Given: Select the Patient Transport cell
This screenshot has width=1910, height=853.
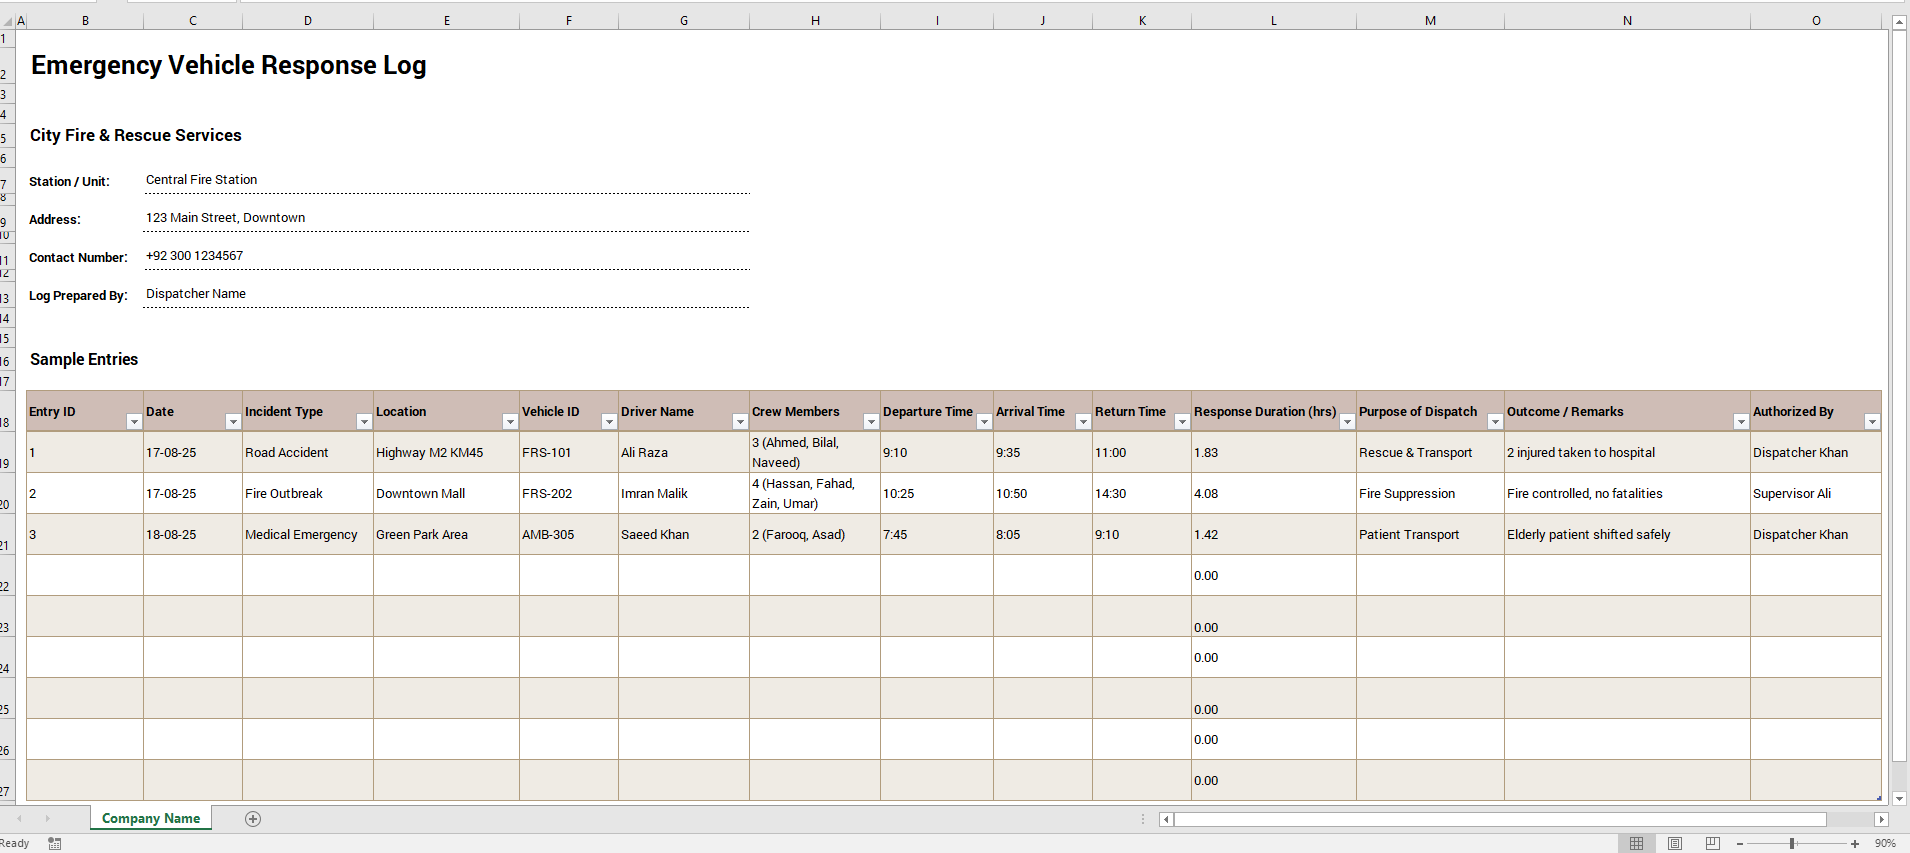Looking at the screenshot, I should (x=1430, y=535).
